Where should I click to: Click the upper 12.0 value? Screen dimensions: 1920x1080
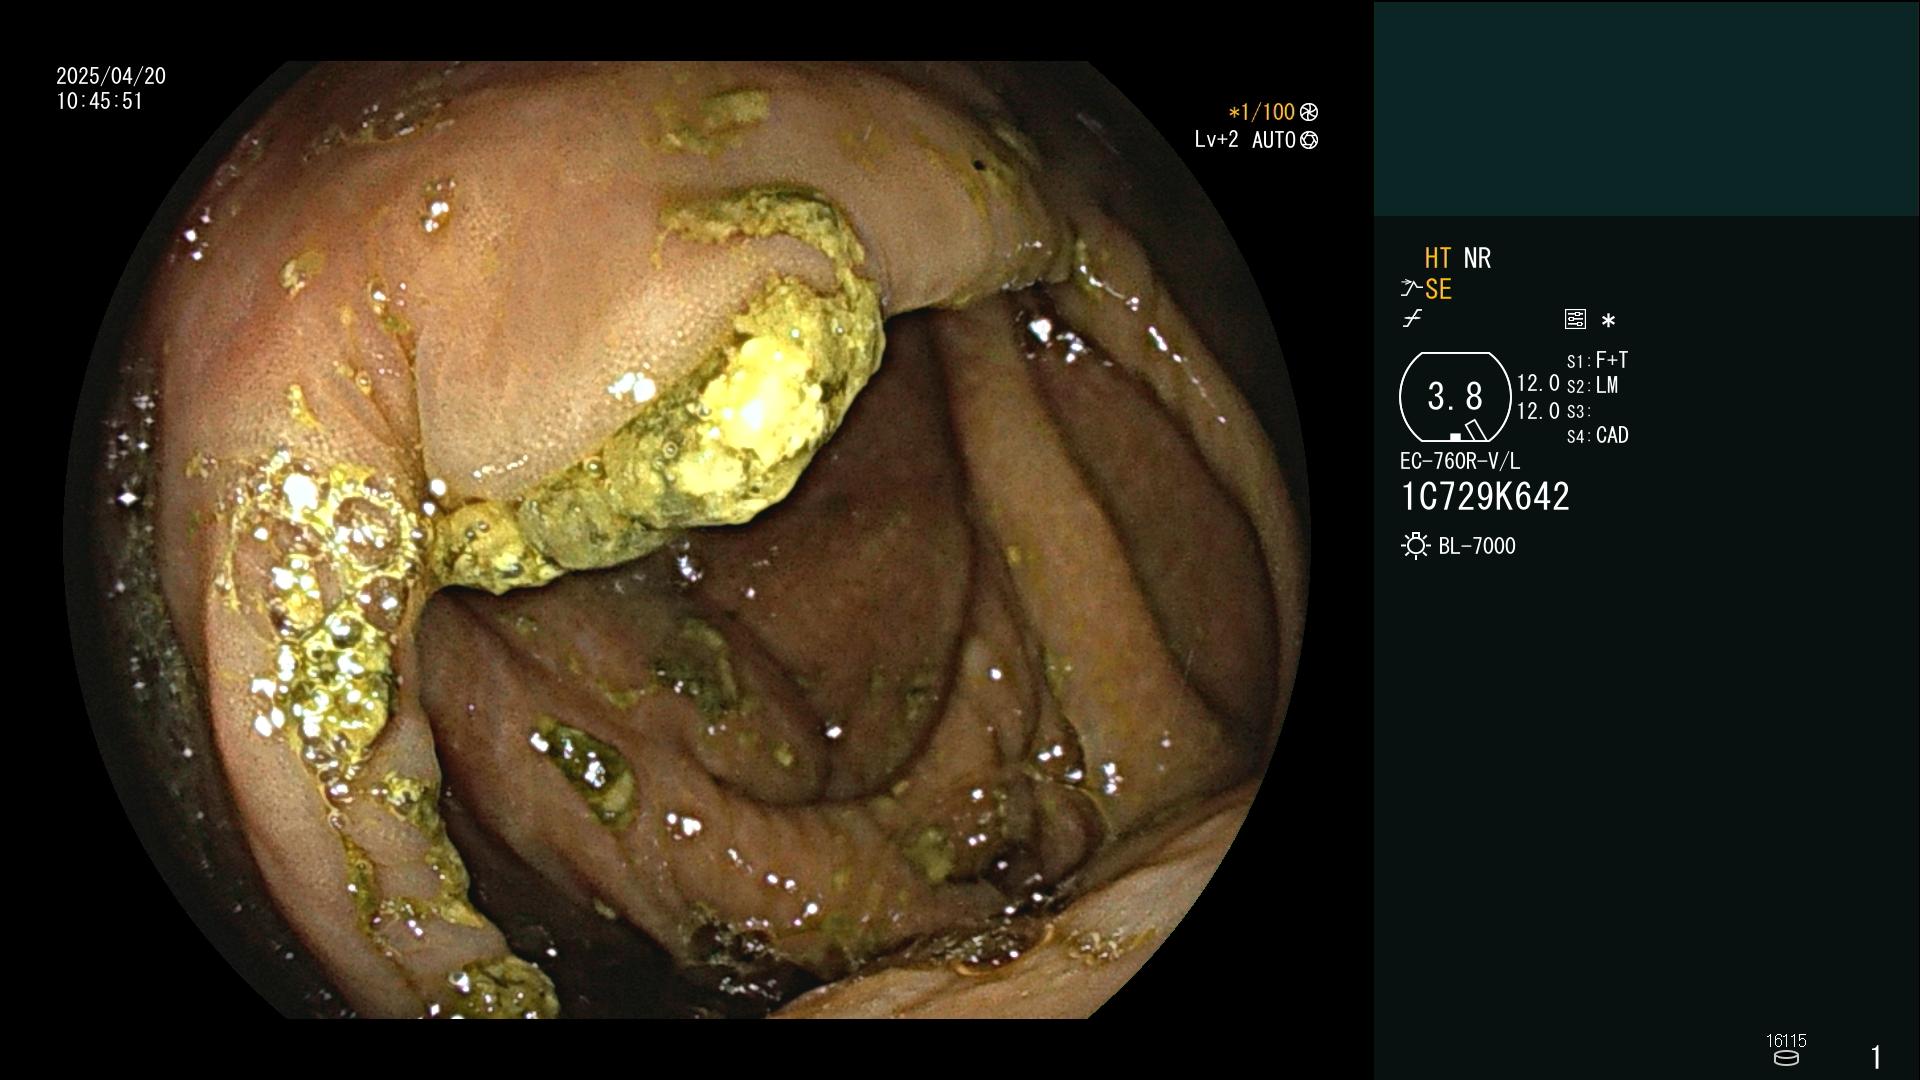(x=1538, y=383)
